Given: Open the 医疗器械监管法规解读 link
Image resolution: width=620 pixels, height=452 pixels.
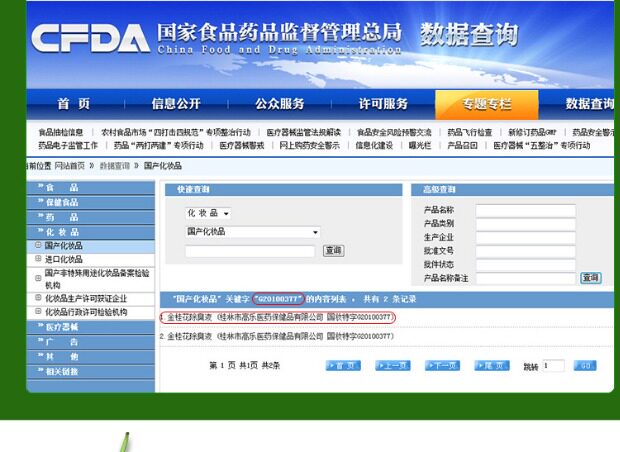Looking at the screenshot, I should point(303,132).
